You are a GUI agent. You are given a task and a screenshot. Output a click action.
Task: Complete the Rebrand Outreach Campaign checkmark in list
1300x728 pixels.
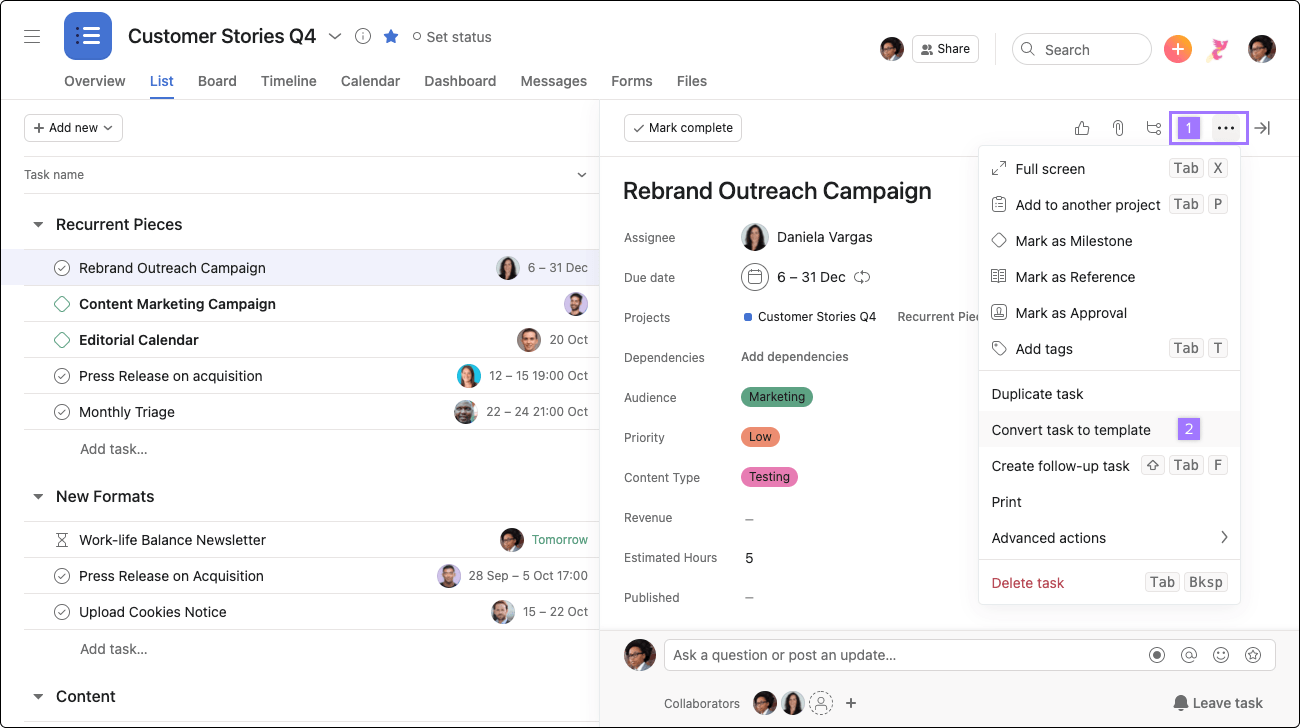[x=62, y=268]
